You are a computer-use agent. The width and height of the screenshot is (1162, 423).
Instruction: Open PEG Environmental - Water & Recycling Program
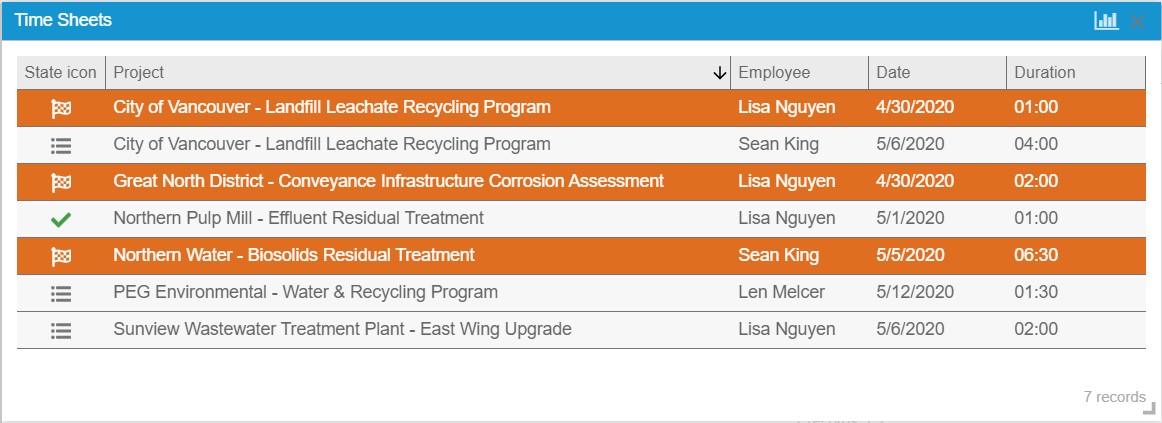[x=305, y=293]
